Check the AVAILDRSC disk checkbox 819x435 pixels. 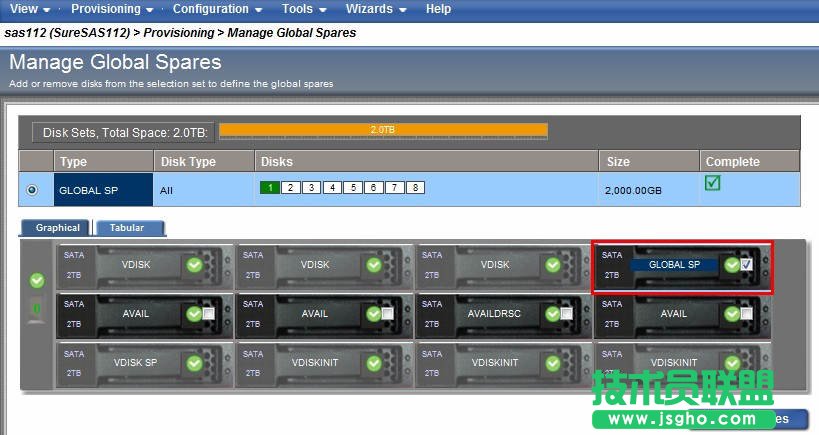(x=567, y=314)
